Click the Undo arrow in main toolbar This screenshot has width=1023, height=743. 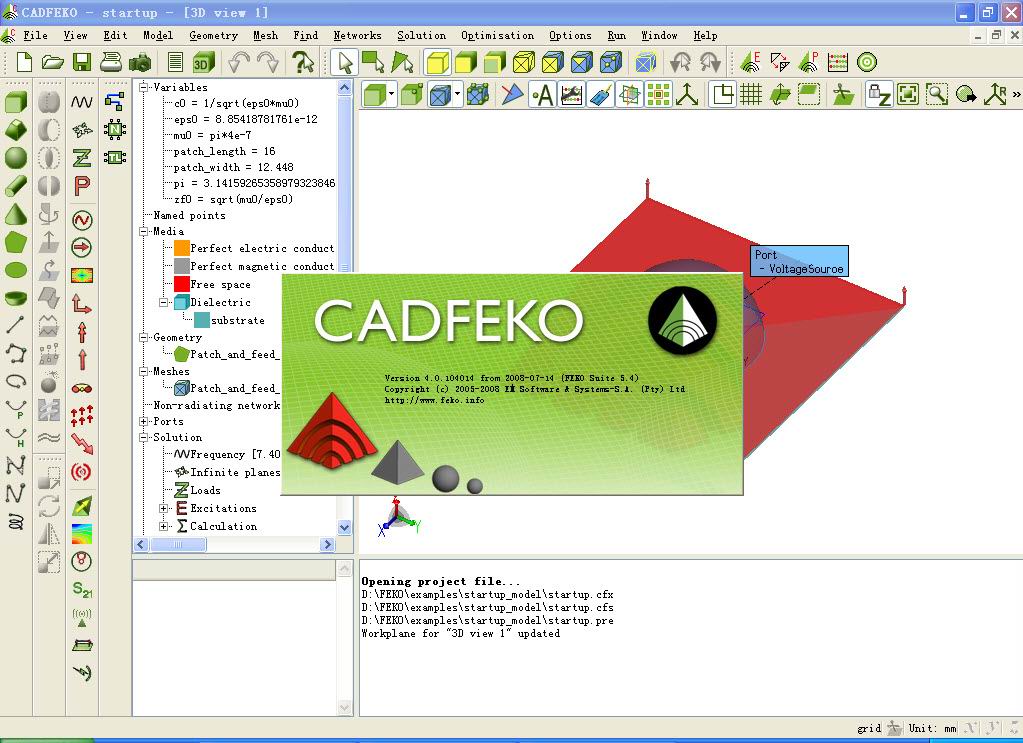click(239, 63)
